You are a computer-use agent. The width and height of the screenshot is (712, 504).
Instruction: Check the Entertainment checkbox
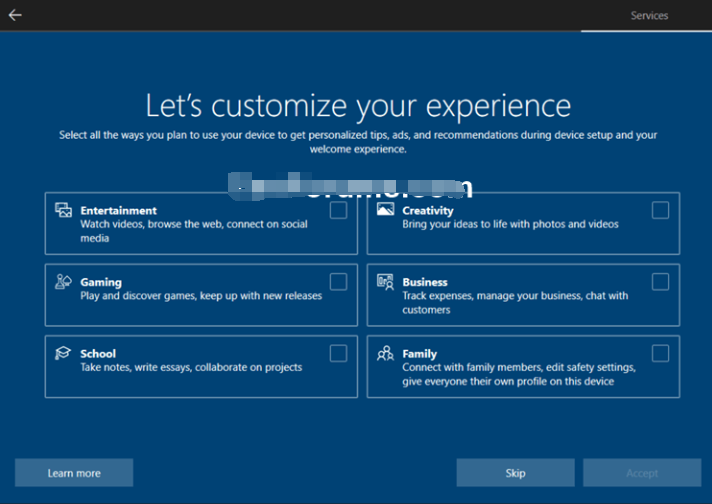pos(338,210)
